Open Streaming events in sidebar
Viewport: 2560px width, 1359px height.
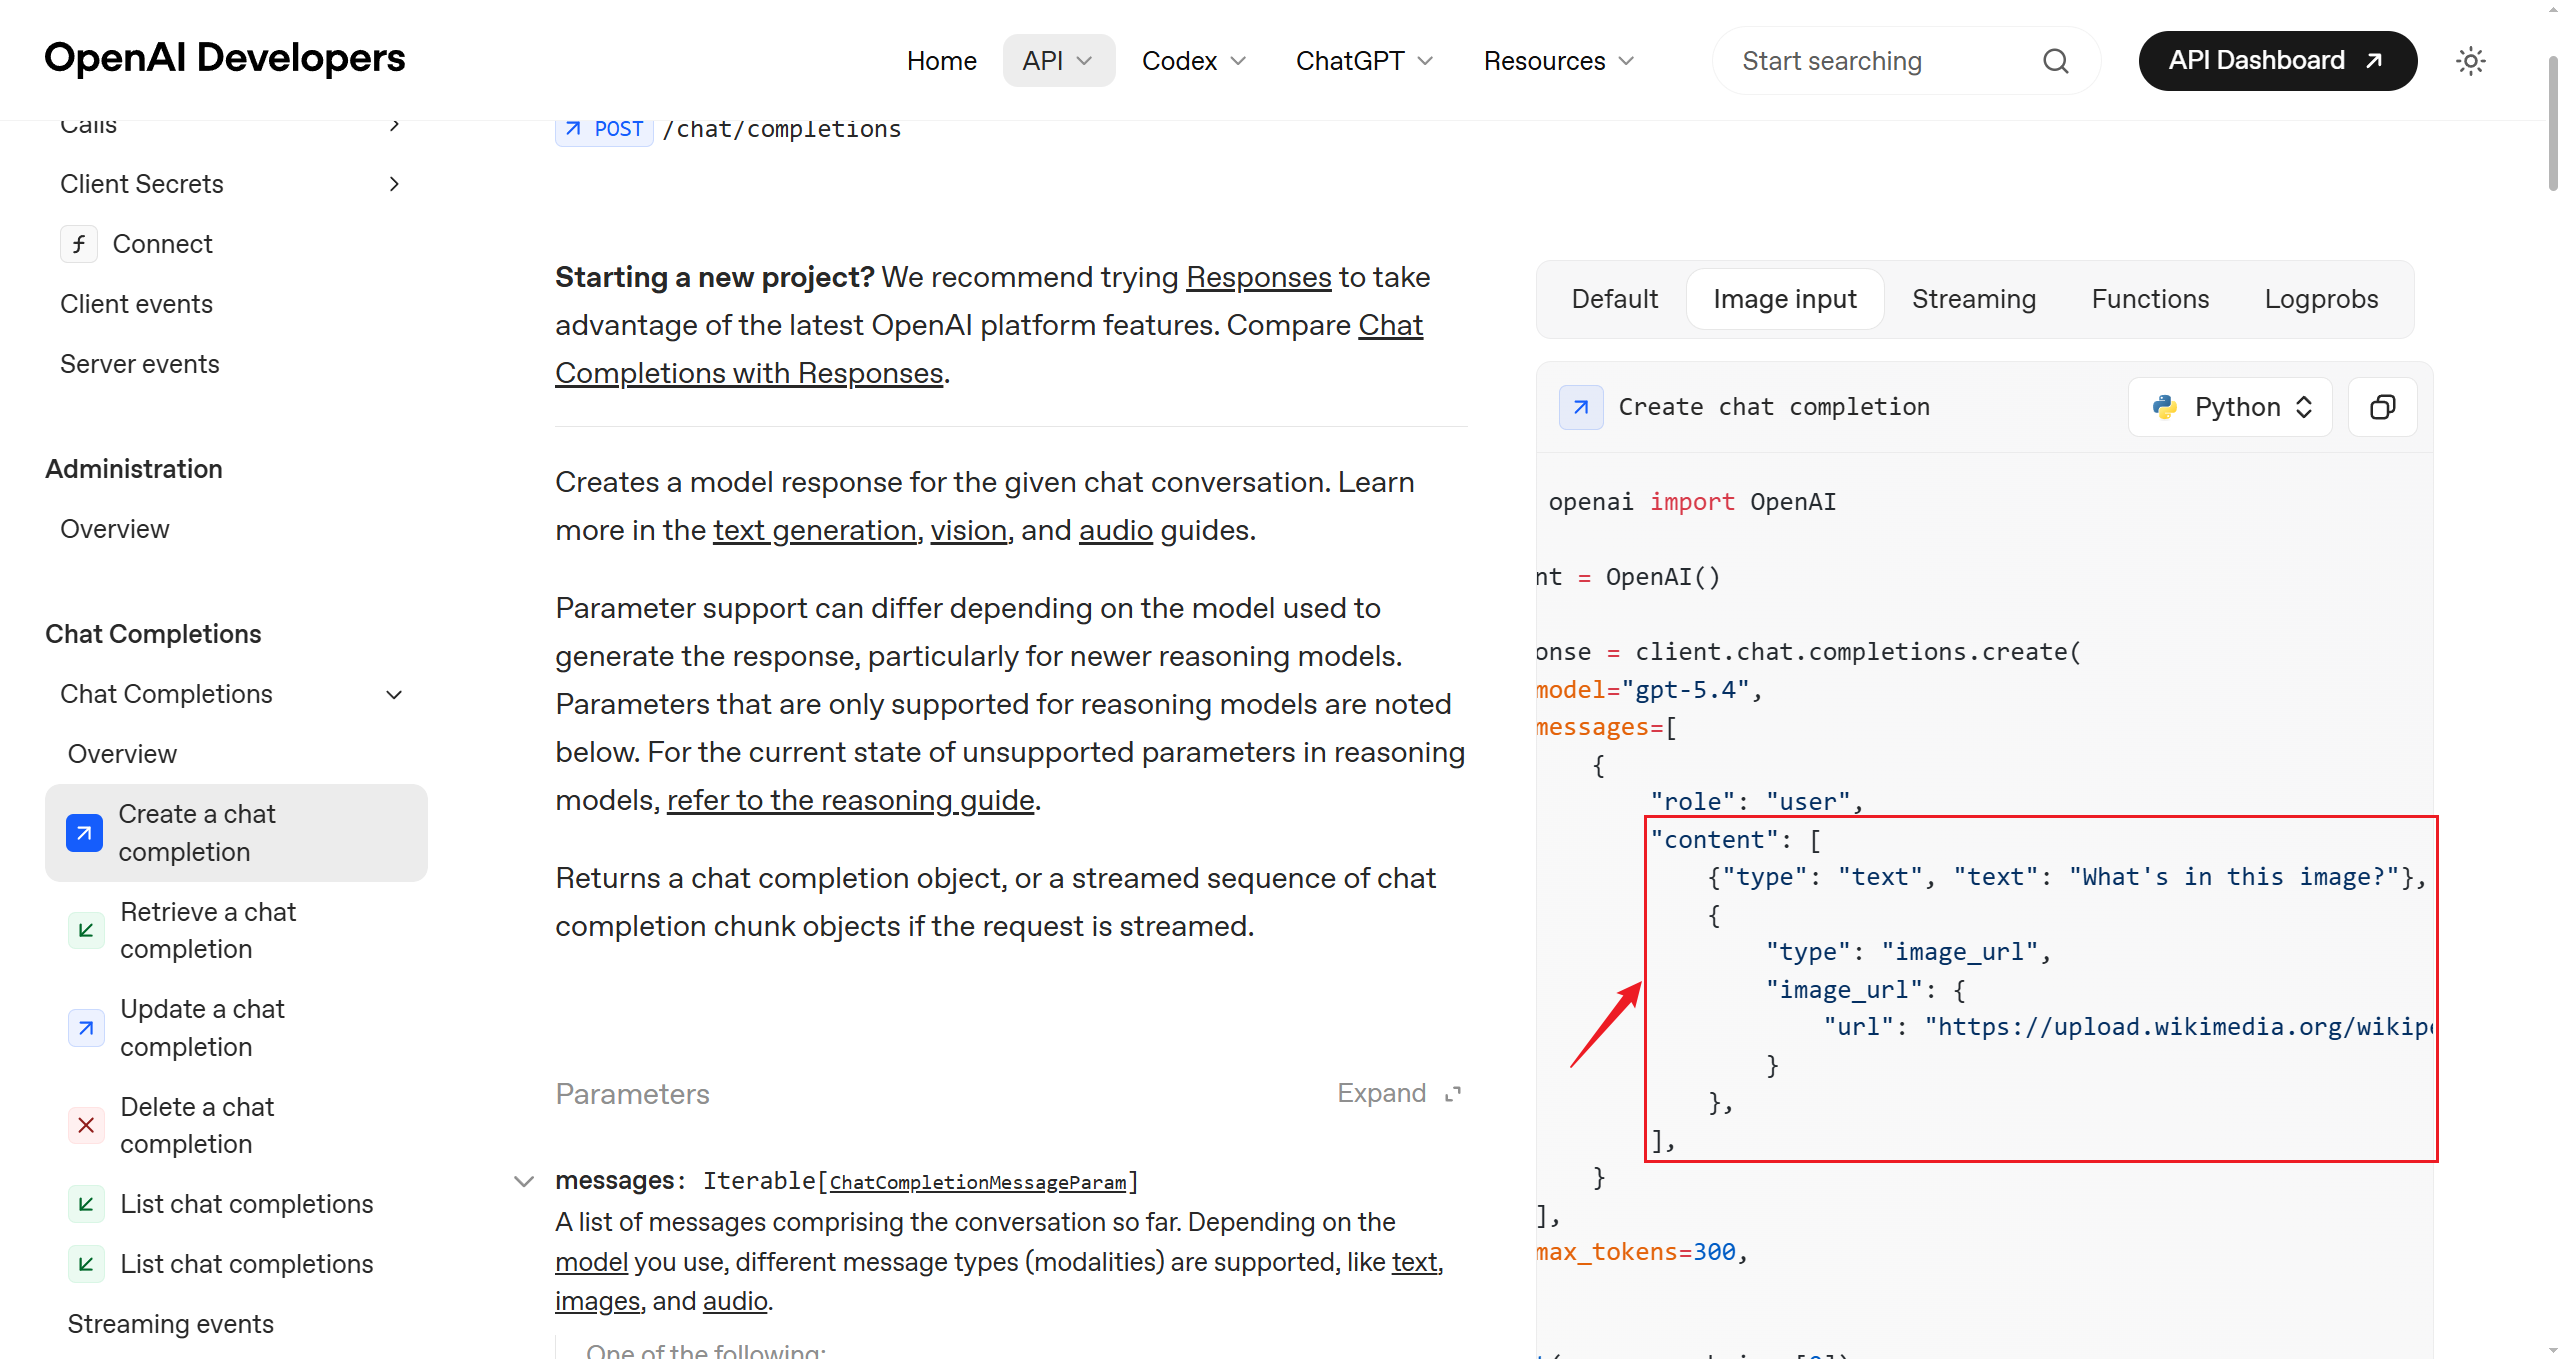tap(171, 1324)
